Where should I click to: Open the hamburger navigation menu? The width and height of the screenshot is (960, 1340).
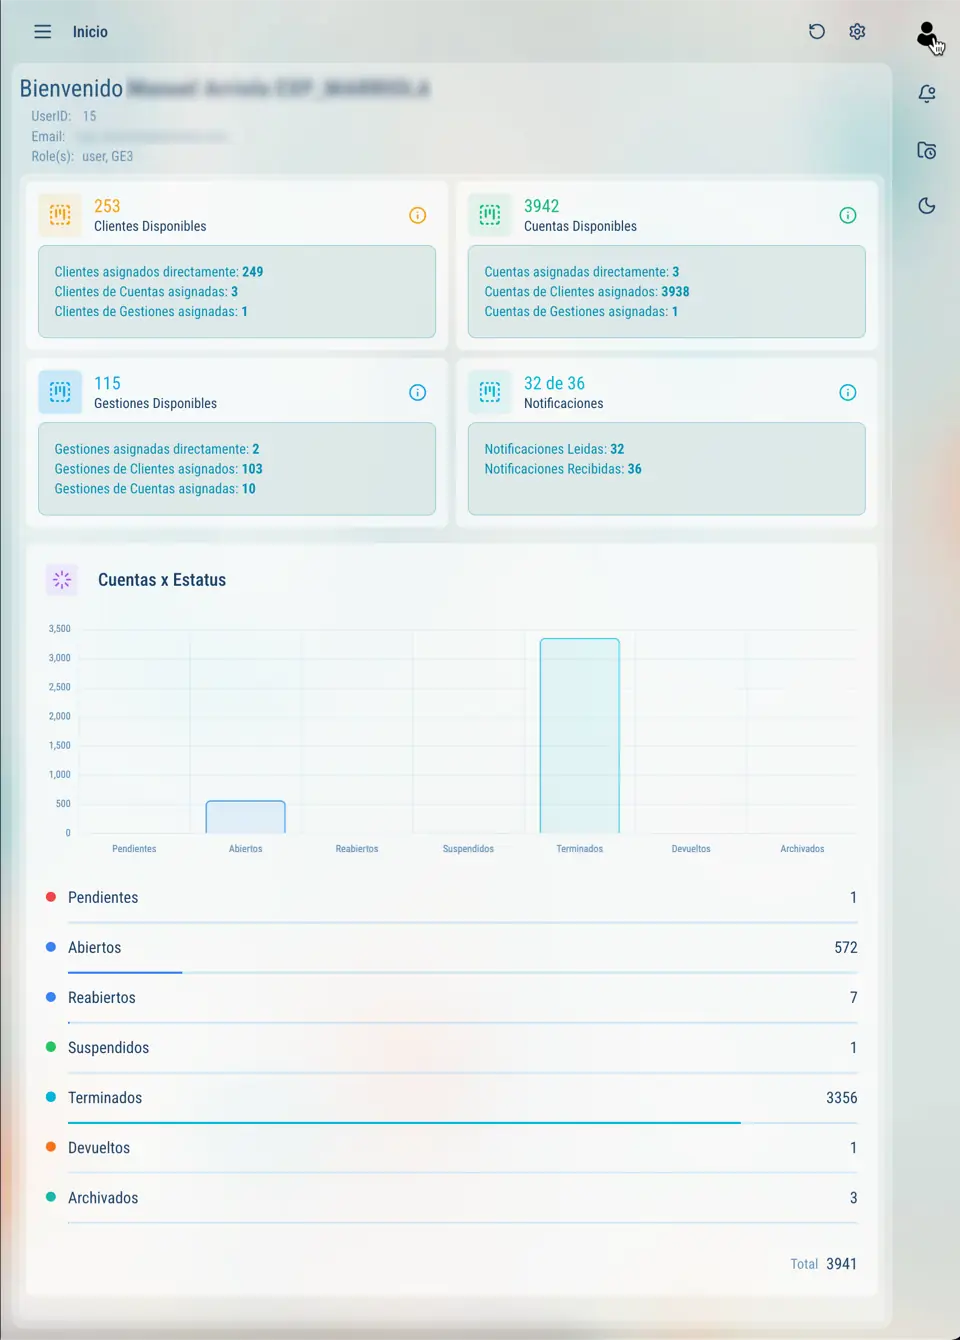(x=42, y=31)
